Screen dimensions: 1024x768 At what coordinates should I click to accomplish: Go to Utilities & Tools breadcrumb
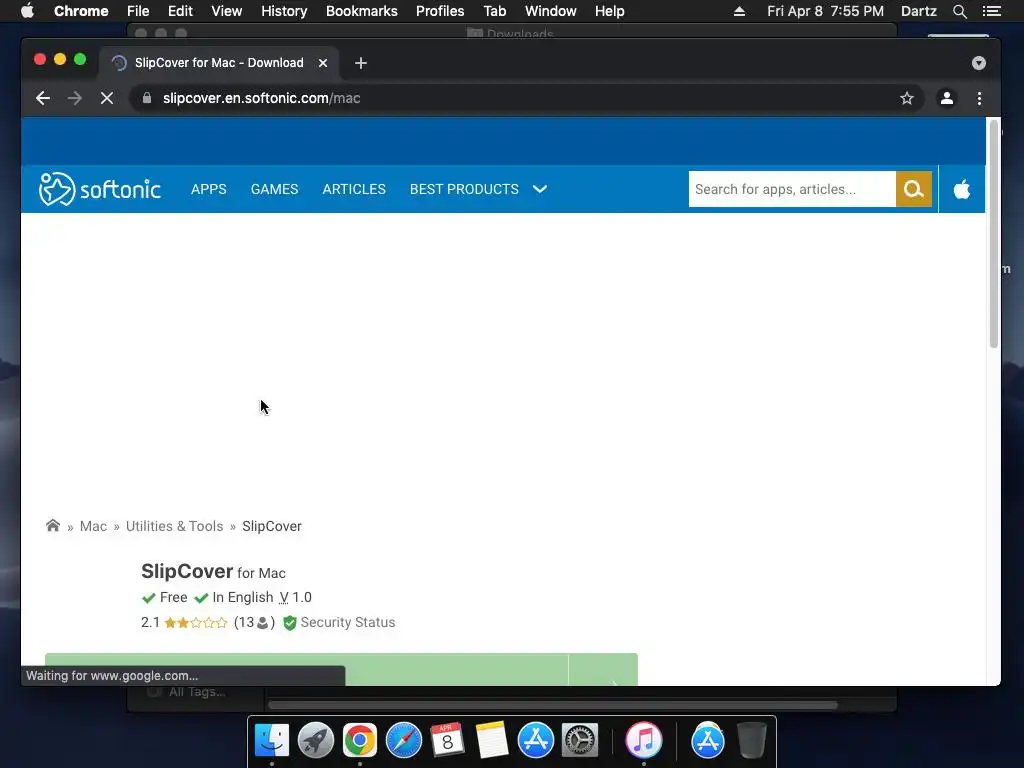coord(174,526)
